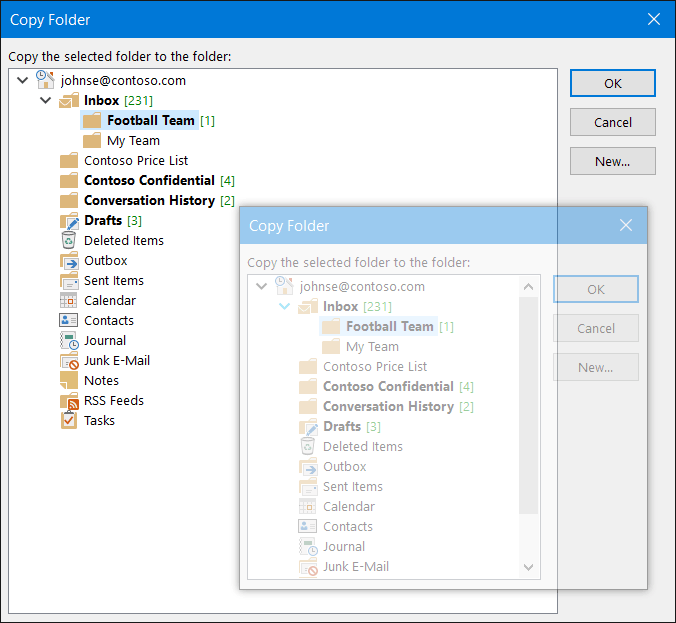
Task: Click the scrollbar thumb in faded dialog
Action: pyautogui.click(x=529, y=405)
